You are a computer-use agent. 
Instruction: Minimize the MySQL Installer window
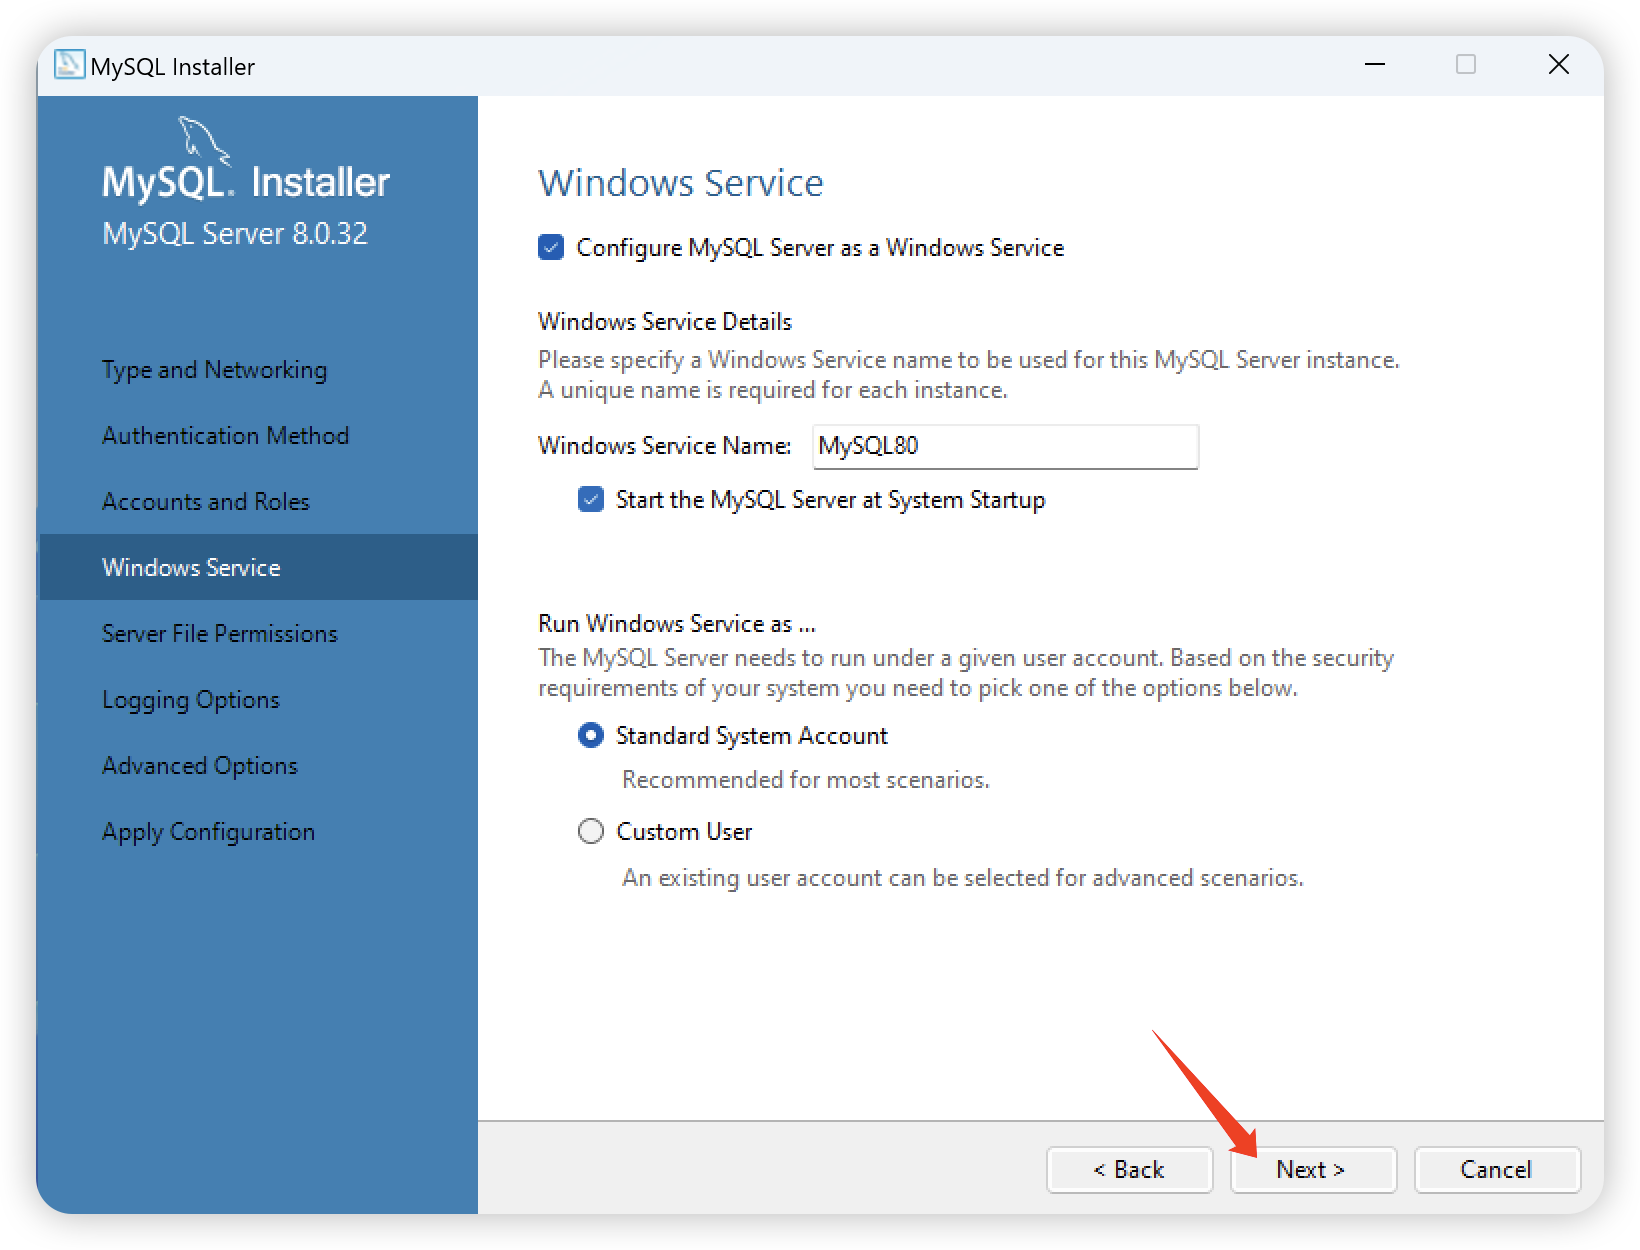click(x=1375, y=65)
